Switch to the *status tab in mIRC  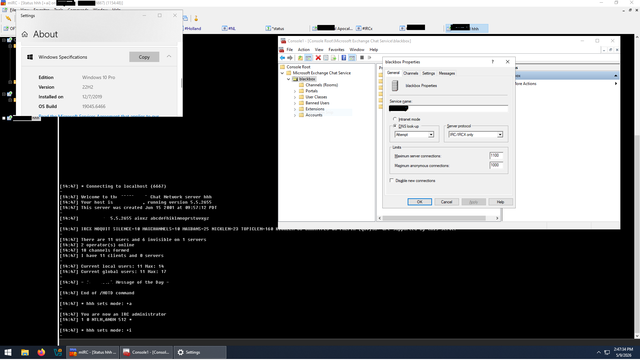(x=275, y=29)
